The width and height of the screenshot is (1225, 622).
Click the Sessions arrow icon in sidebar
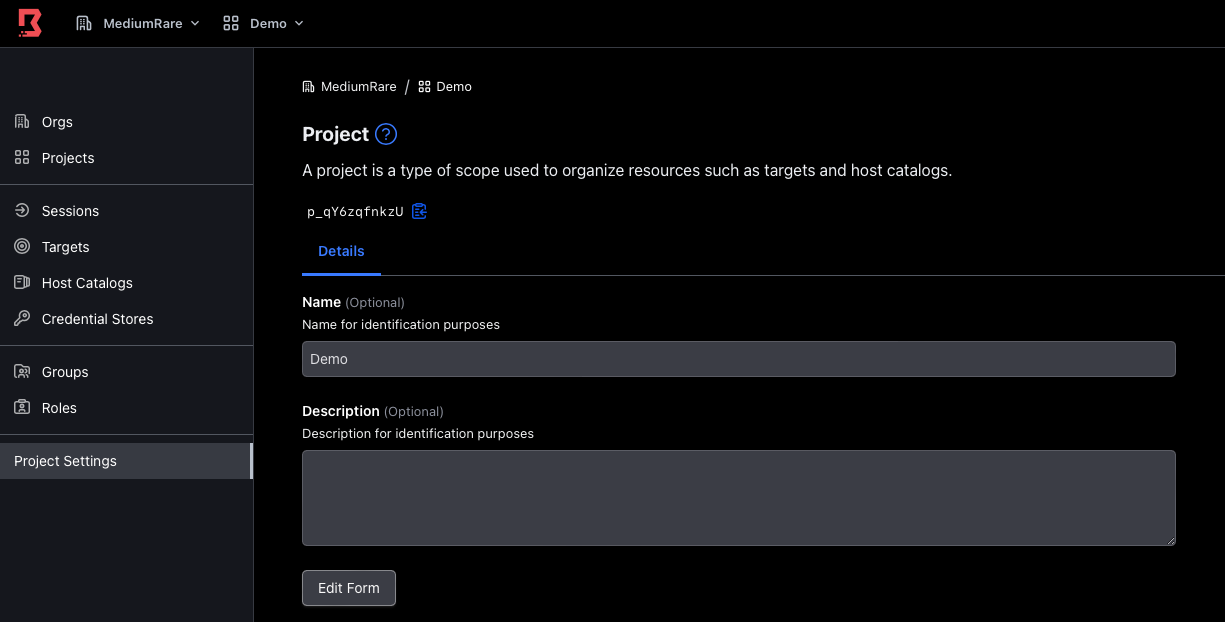22,211
